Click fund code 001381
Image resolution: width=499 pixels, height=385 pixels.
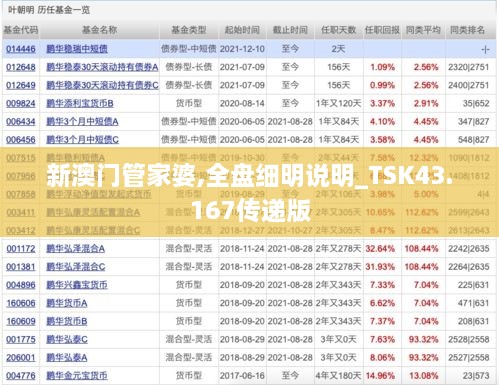click(x=21, y=267)
